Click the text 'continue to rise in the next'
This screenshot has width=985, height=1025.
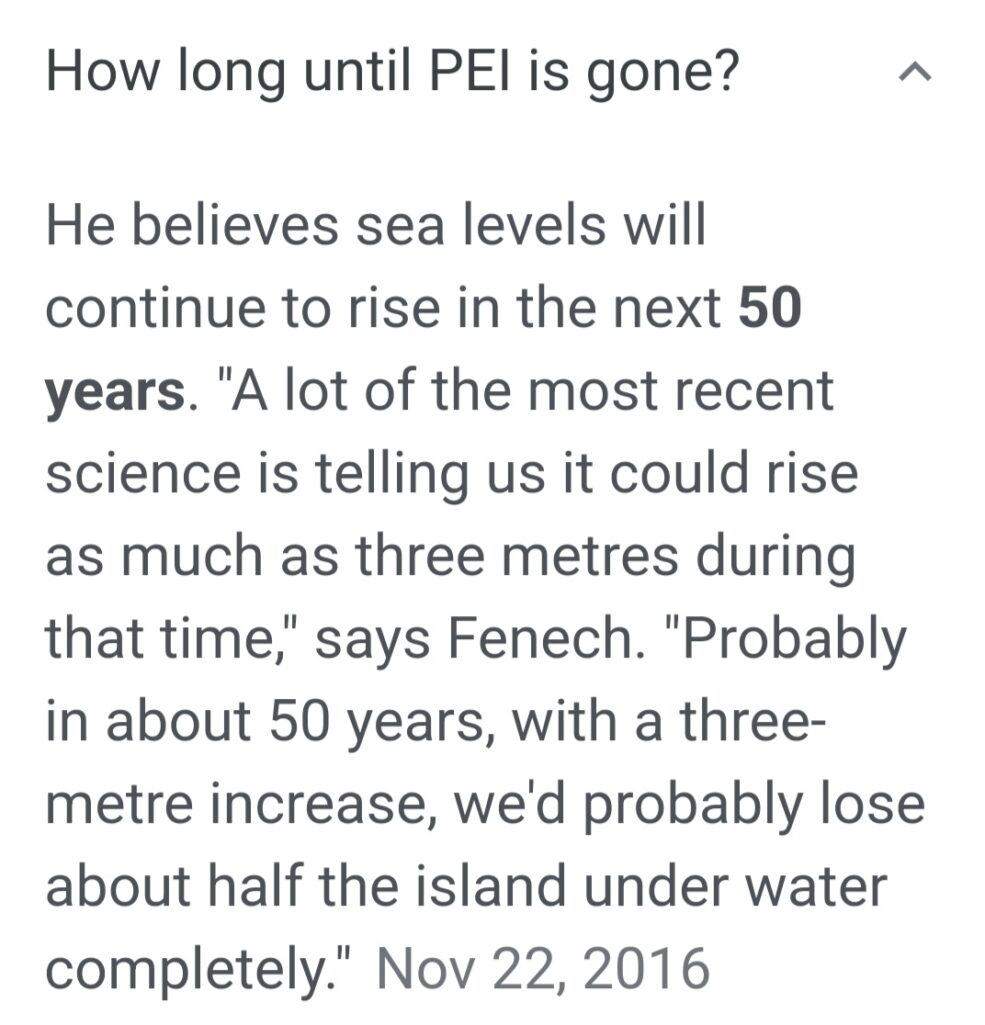pyautogui.click(x=384, y=309)
